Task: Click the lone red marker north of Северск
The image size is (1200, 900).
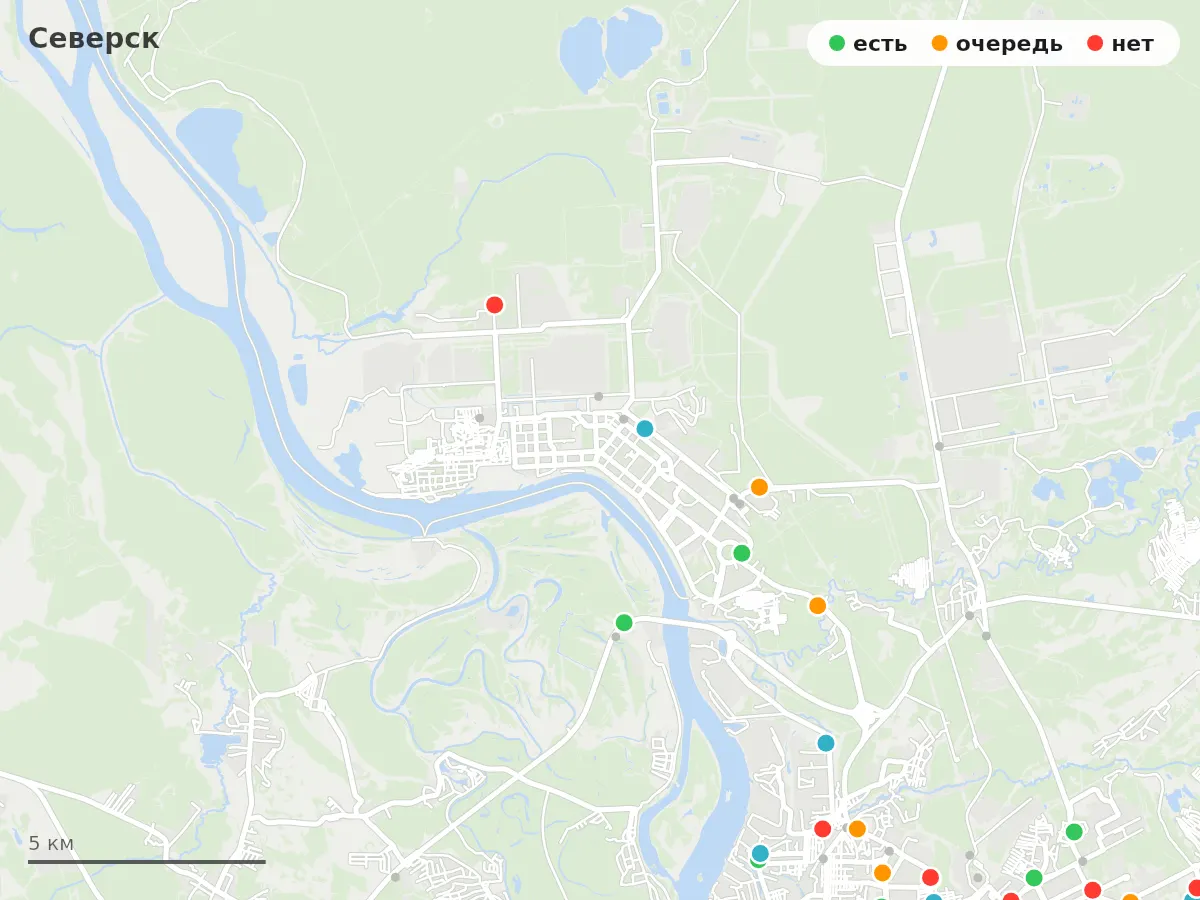Action: [x=494, y=305]
